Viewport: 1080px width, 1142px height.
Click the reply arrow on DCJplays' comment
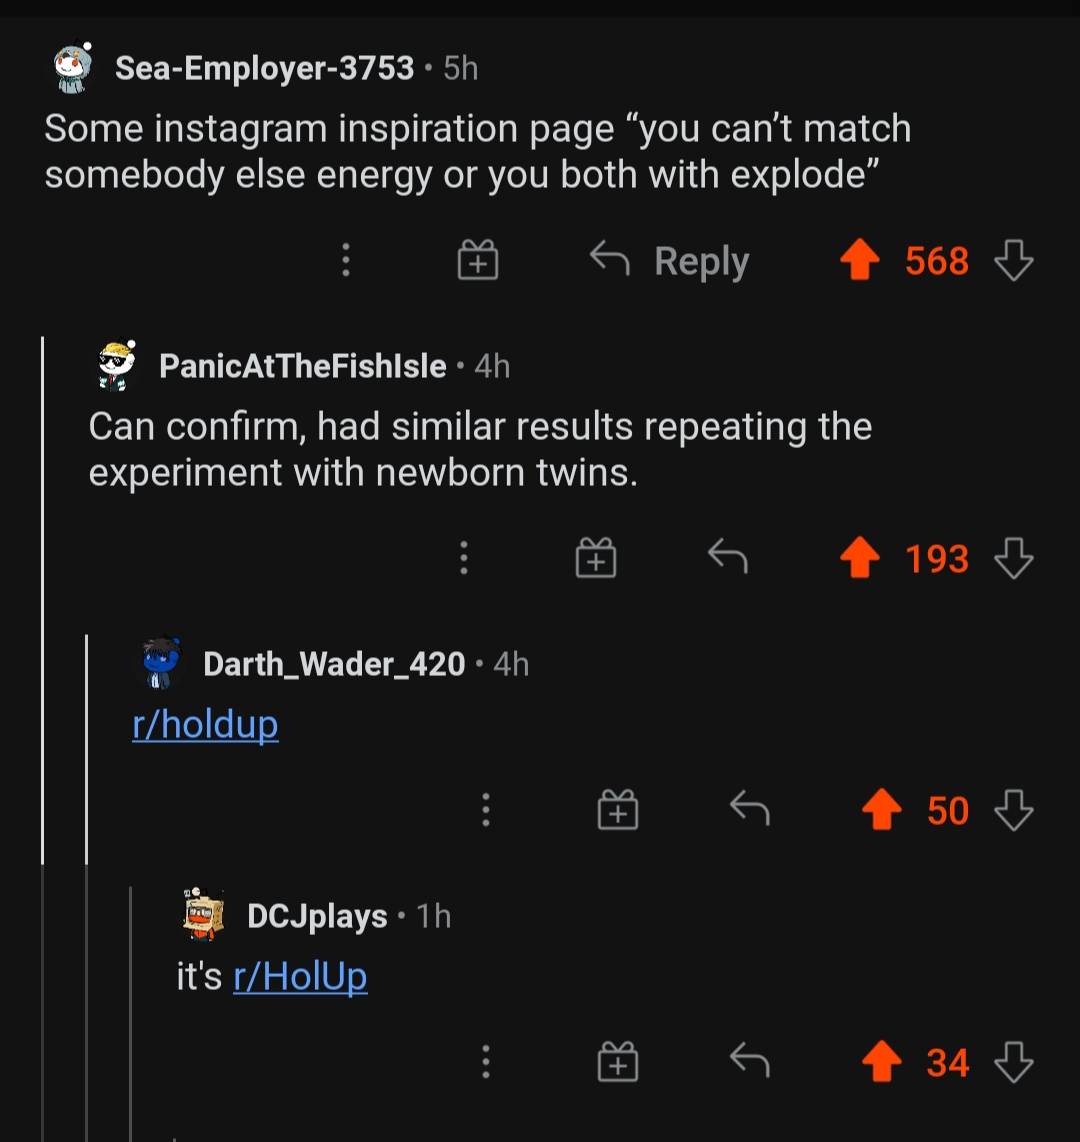click(x=750, y=1062)
